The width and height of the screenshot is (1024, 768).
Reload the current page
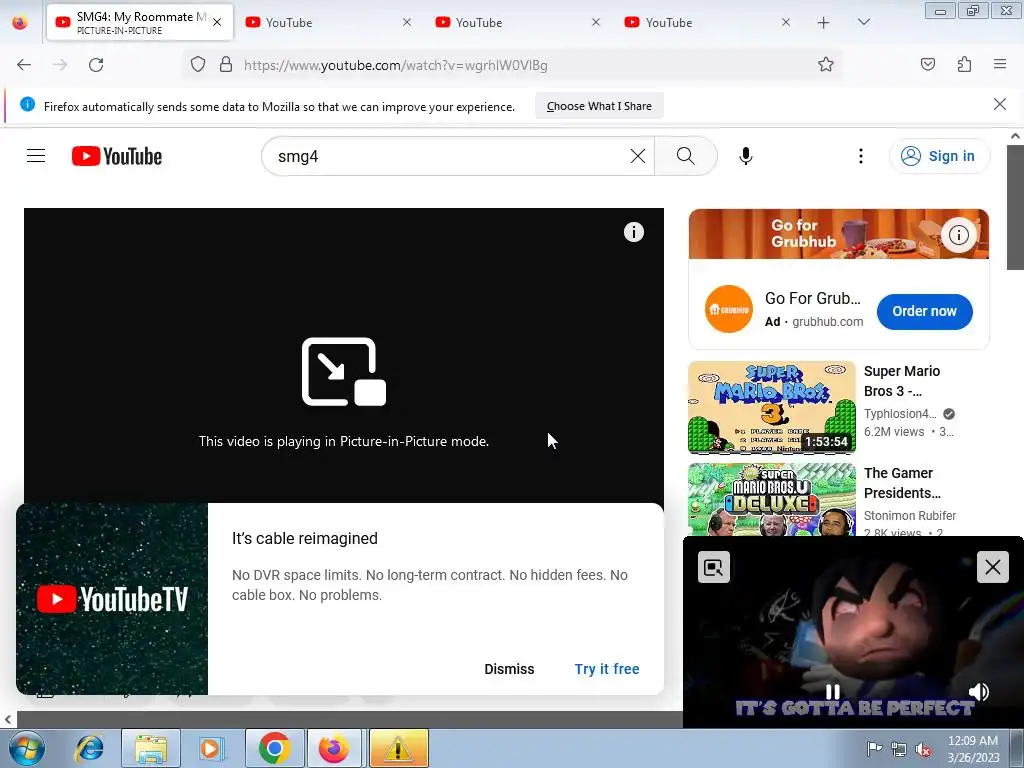(96, 65)
